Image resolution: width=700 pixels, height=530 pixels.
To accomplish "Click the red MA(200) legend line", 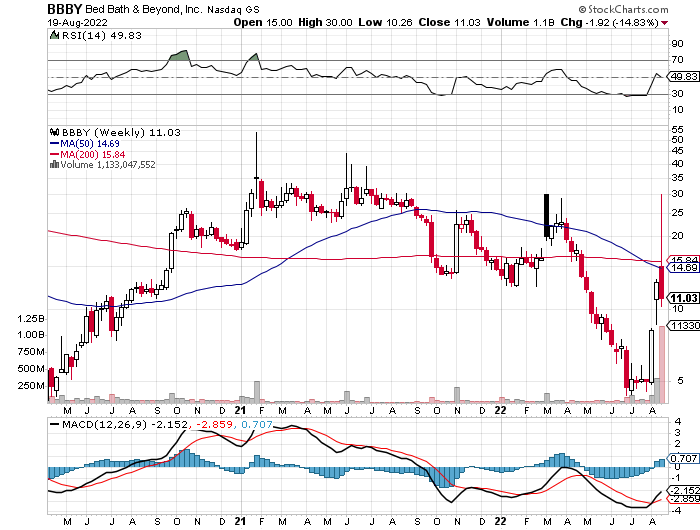I will (x=54, y=154).
